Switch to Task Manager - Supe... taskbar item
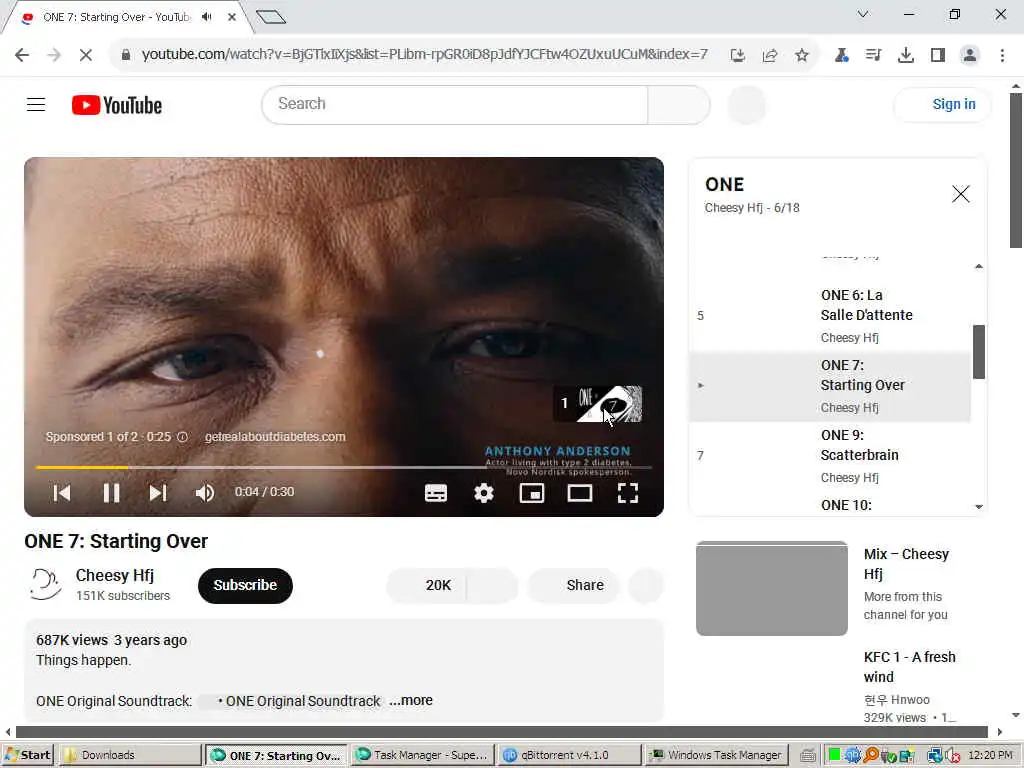 coord(422,755)
